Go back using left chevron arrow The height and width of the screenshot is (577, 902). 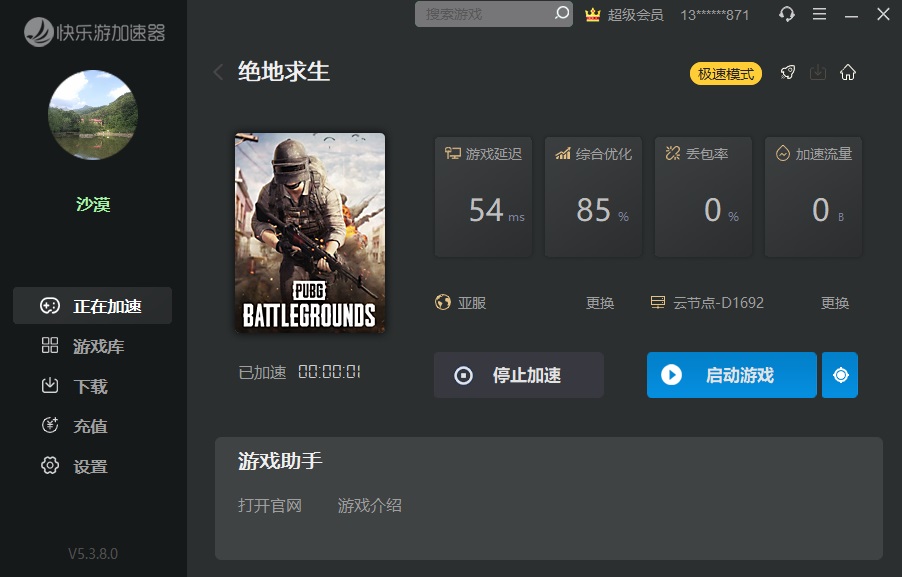tap(218, 72)
